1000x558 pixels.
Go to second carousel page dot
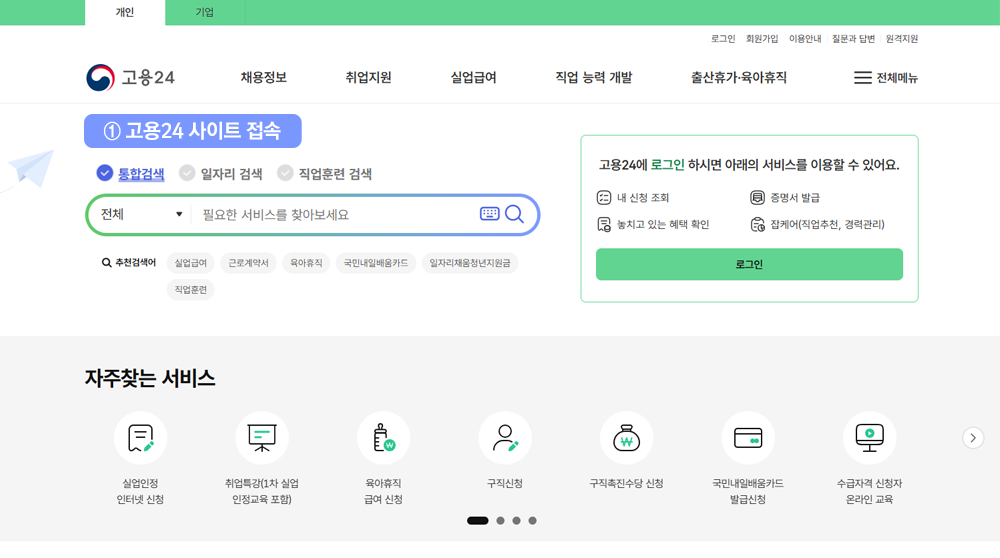point(501,520)
